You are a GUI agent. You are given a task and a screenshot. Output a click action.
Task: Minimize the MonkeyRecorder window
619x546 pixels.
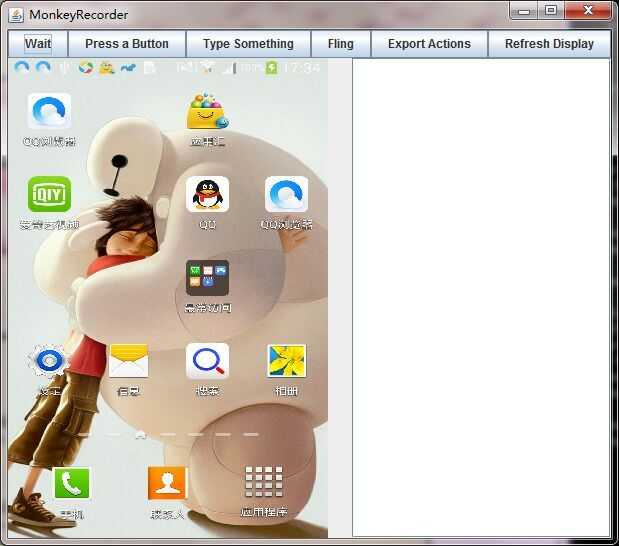point(524,11)
